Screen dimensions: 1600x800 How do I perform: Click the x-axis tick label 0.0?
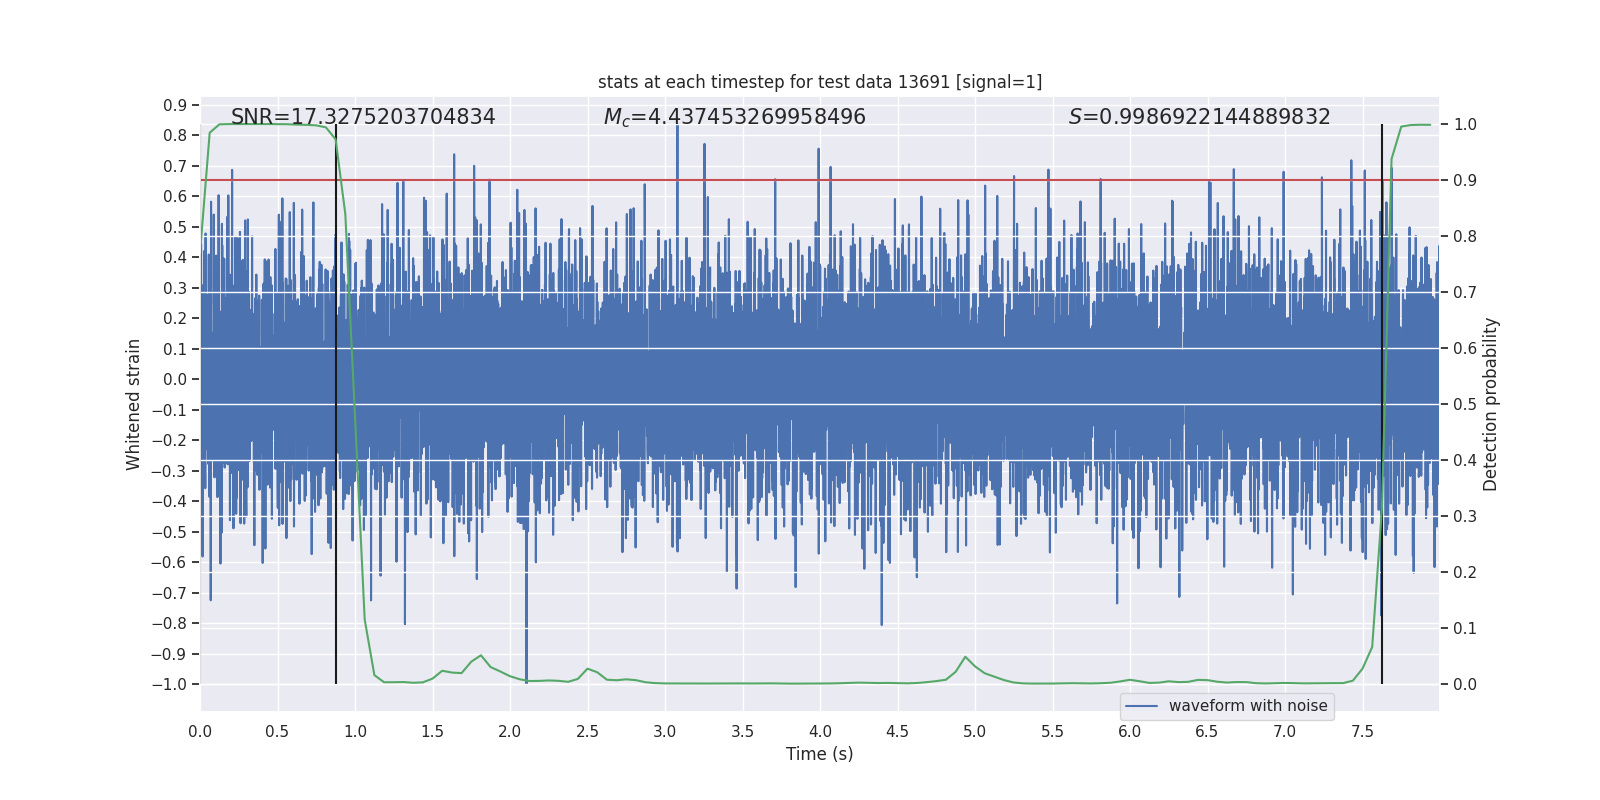click(x=200, y=731)
